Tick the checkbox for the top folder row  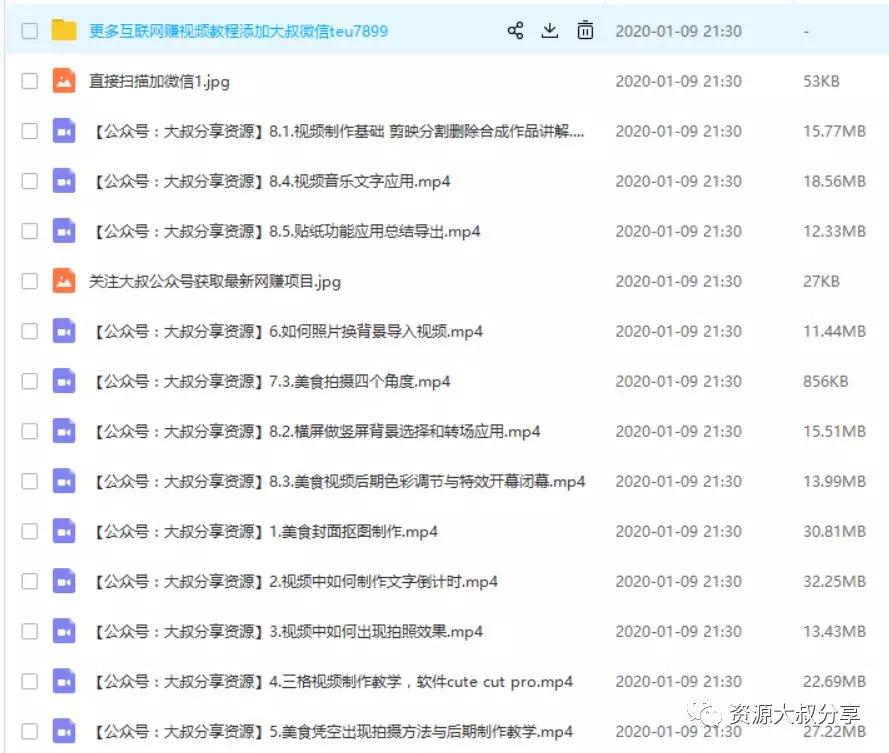pos(29,31)
